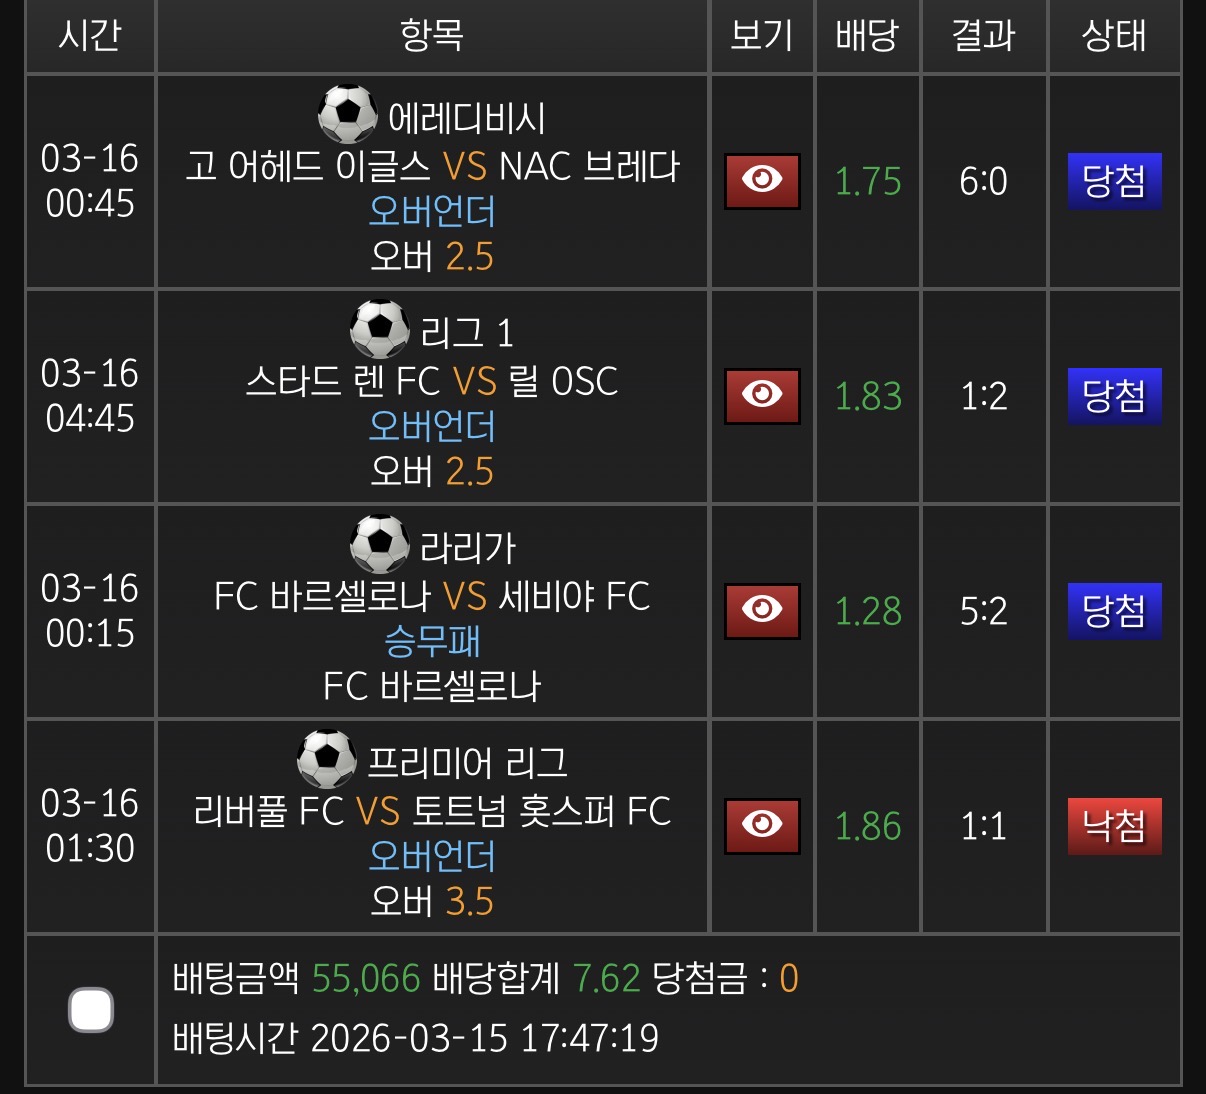This screenshot has width=1206, height=1094.
Task: Click the 배팅시간 timestamp text
Action: 416,1038
